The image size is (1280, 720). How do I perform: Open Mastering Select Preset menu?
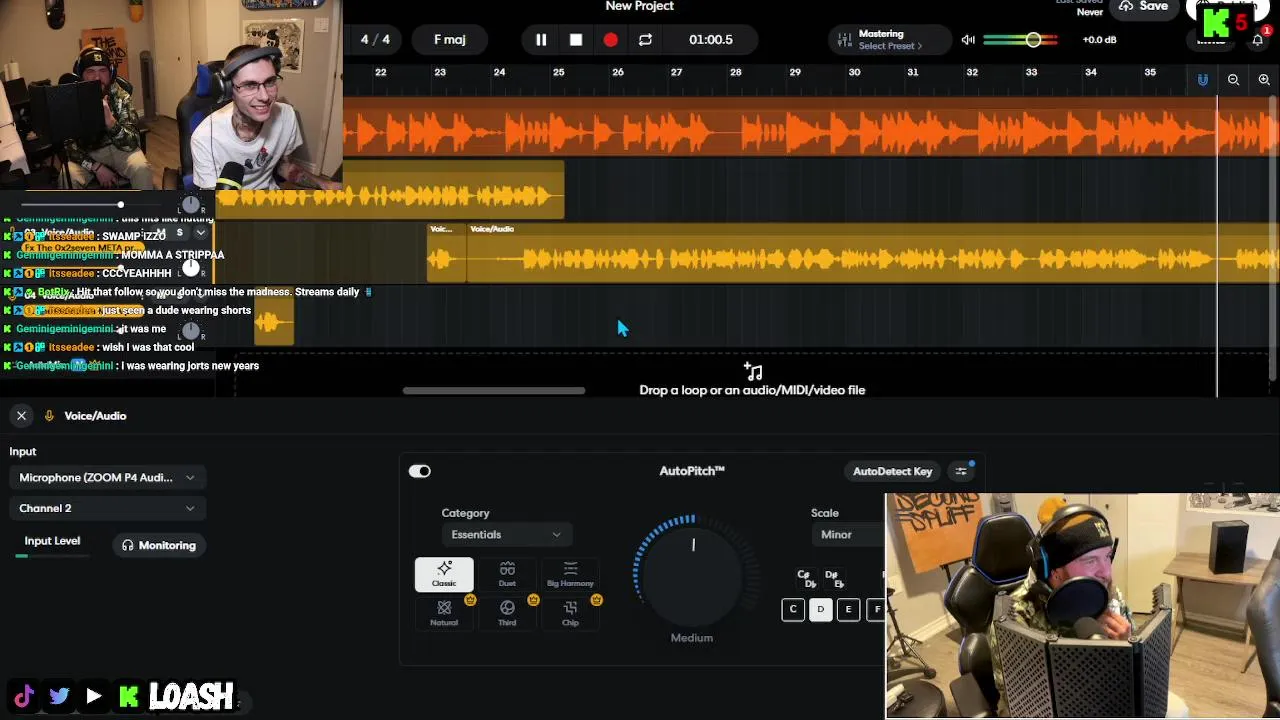click(890, 46)
